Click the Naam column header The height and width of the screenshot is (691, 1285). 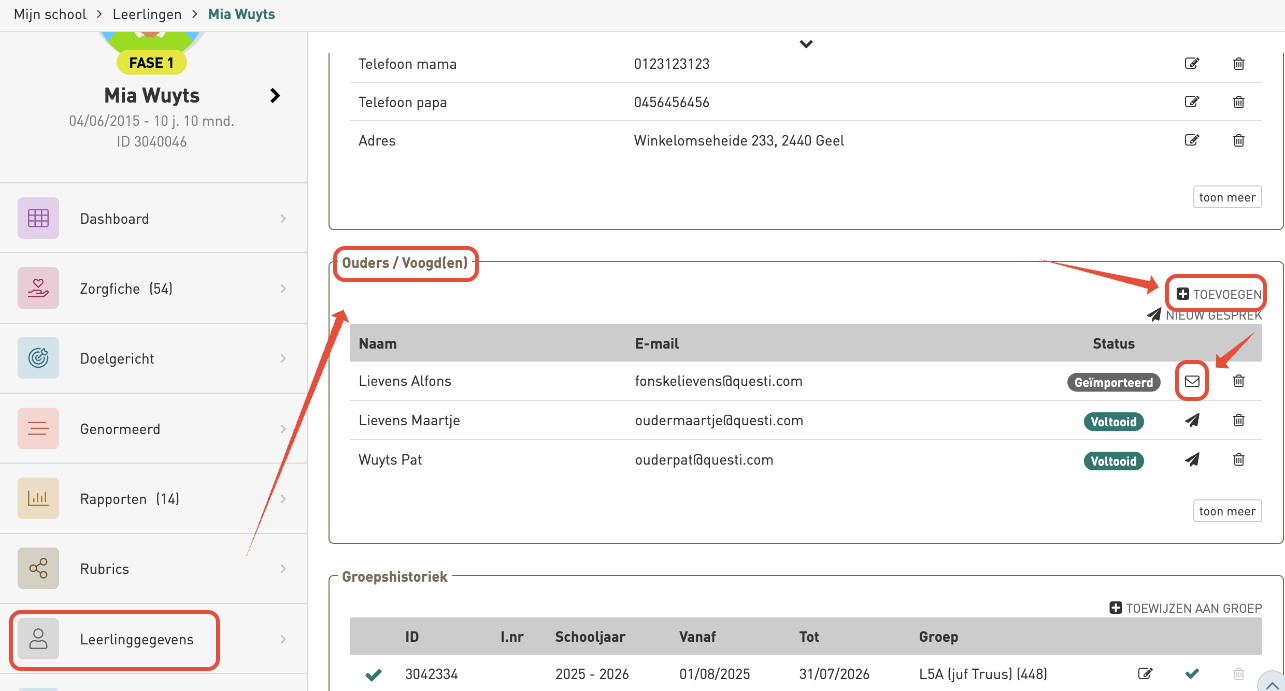[378, 343]
